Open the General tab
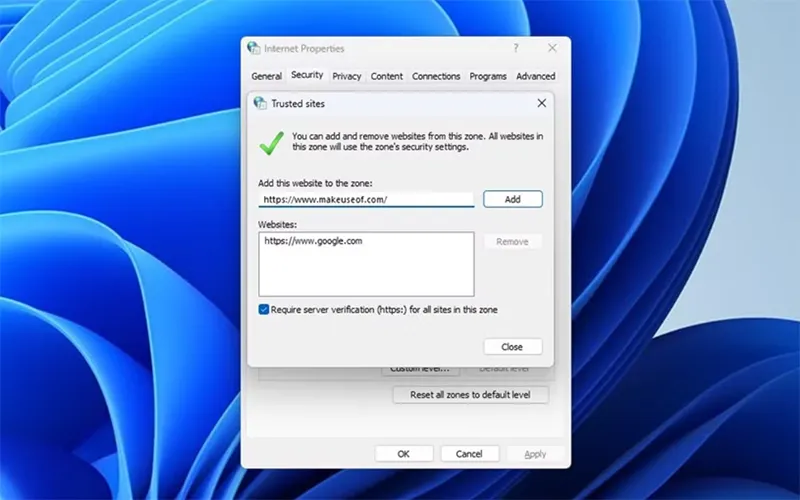The image size is (800, 500). pyautogui.click(x=266, y=76)
